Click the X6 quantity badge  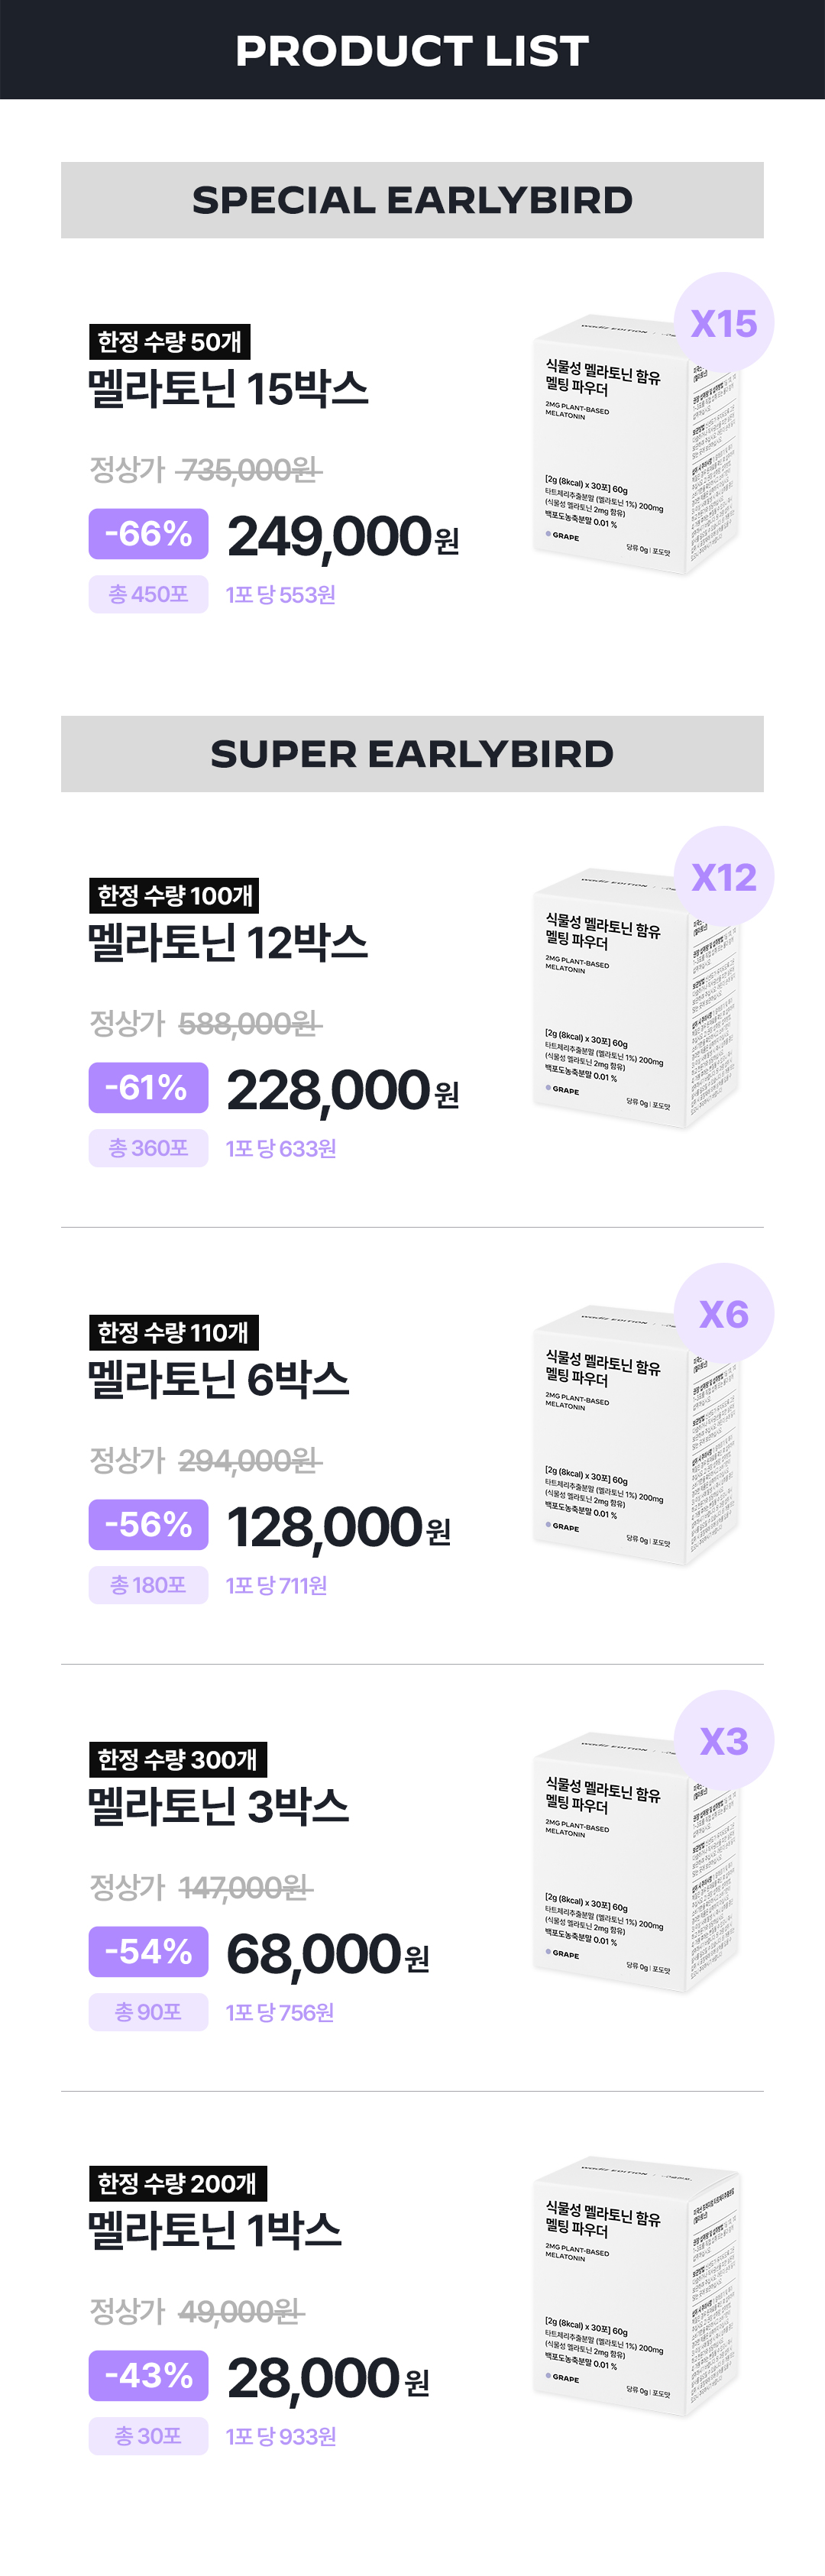723,1314
